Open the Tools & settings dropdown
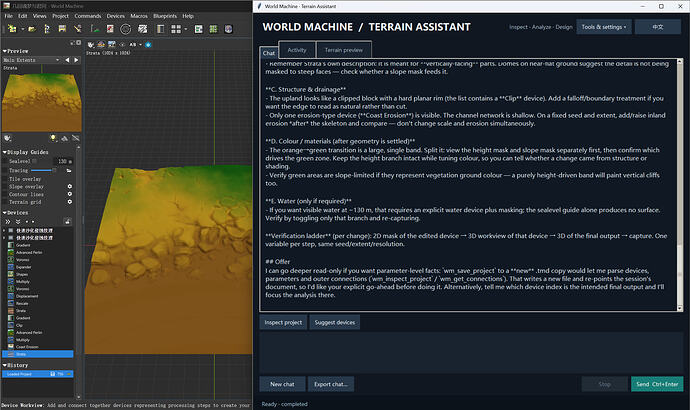690x410 pixels. point(604,27)
